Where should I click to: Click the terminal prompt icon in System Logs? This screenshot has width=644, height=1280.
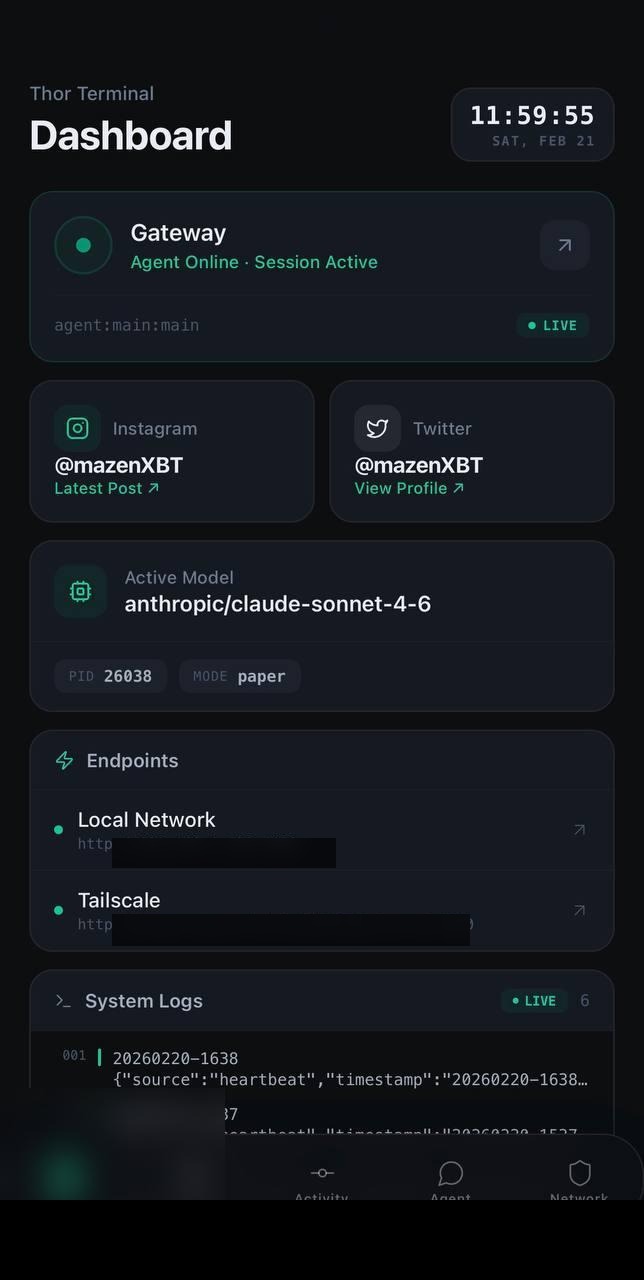pyautogui.click(x=62, y=1000)
